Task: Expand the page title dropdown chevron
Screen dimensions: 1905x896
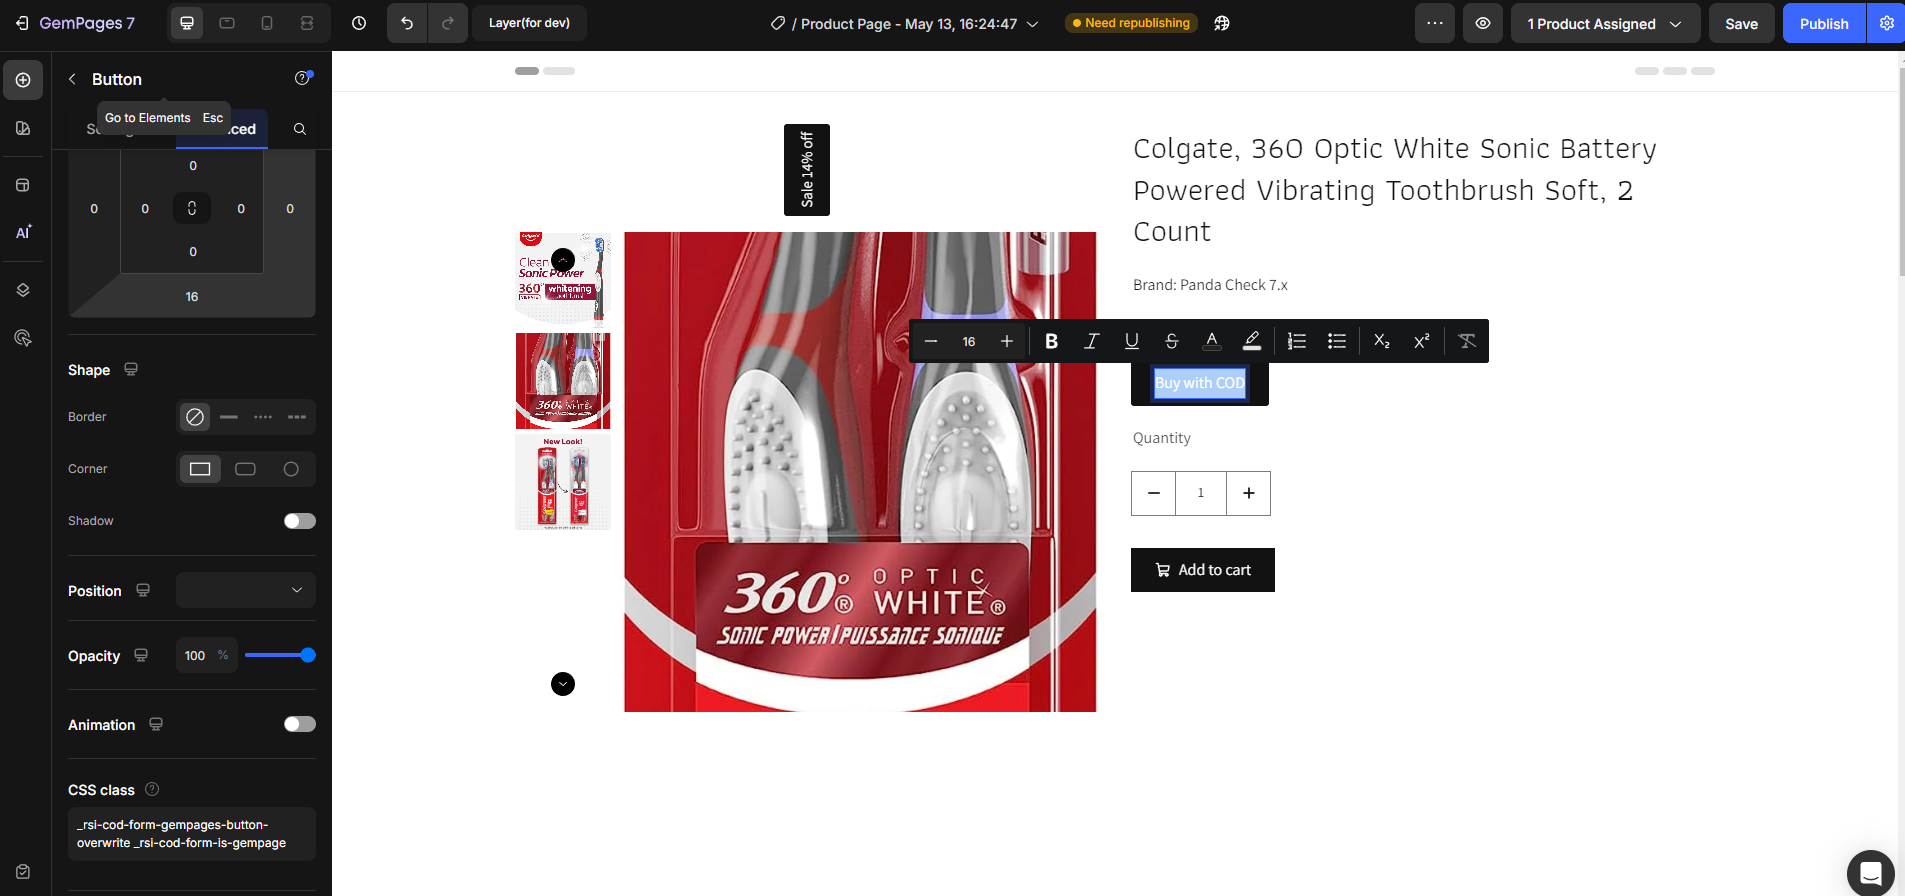Action: pos(1033,24)
